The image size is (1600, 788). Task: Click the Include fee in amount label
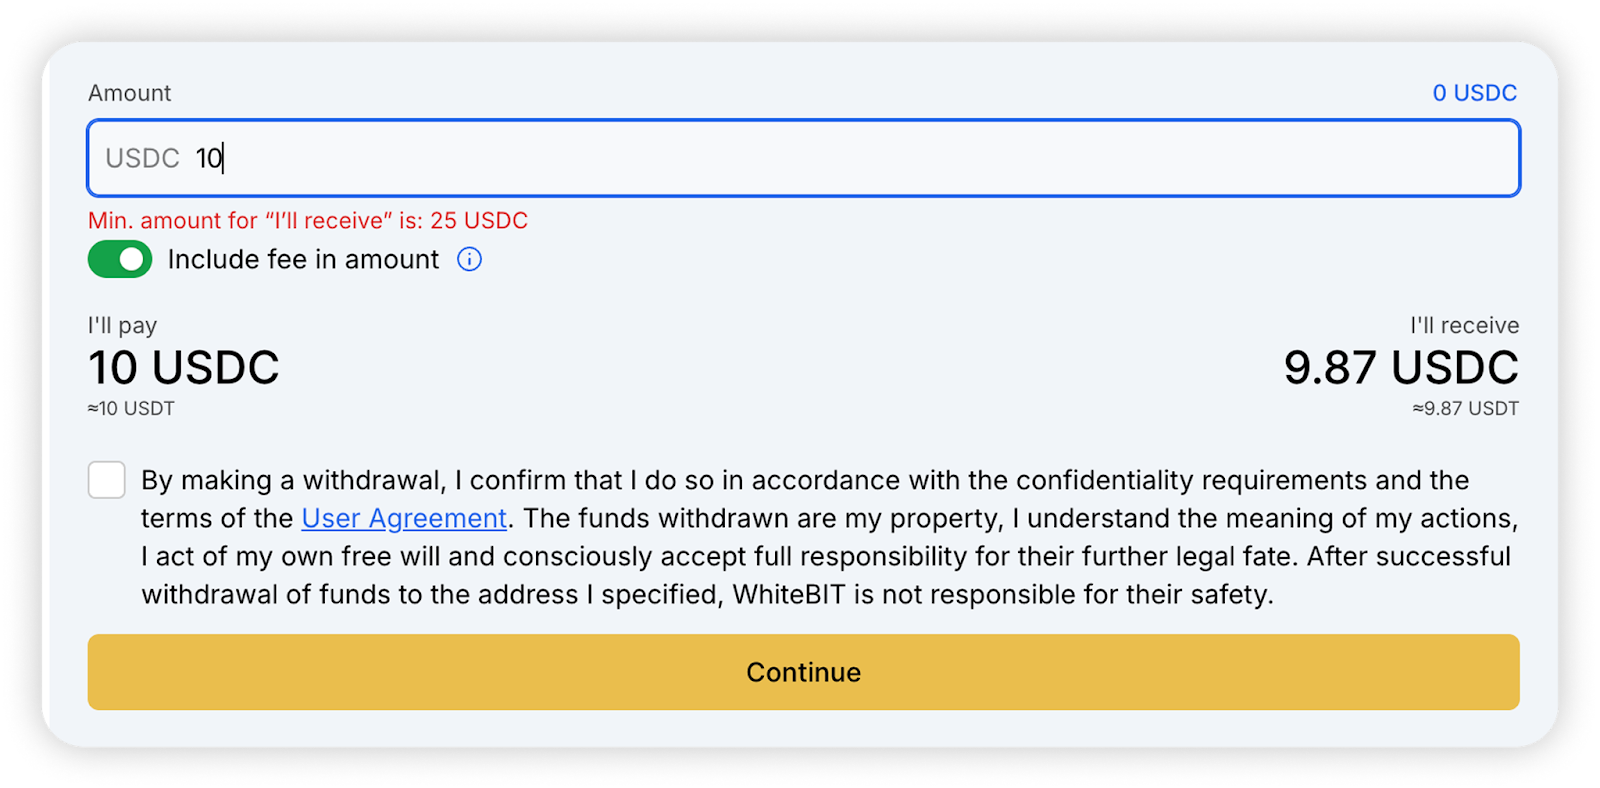(303, 260)
